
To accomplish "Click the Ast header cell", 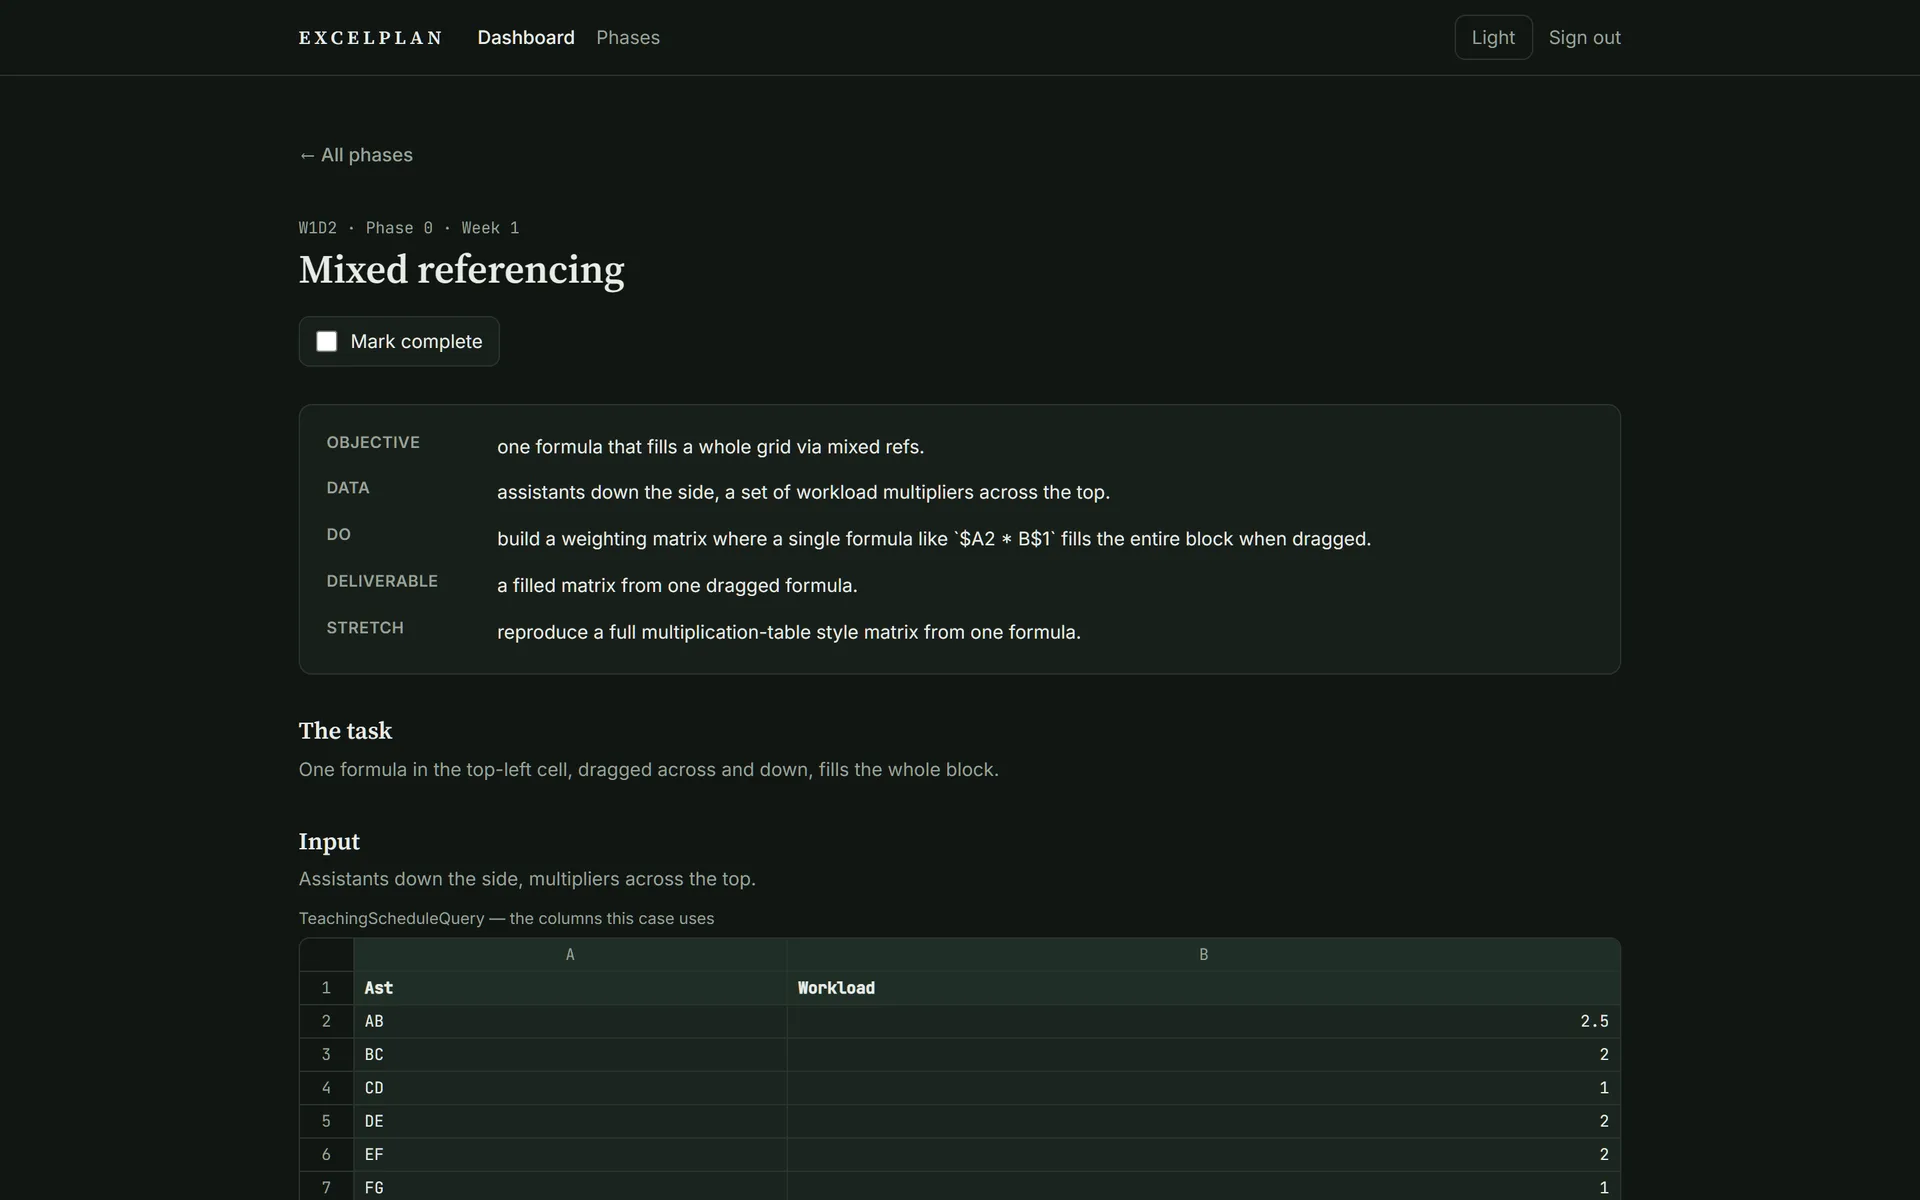I will point(570,988).
